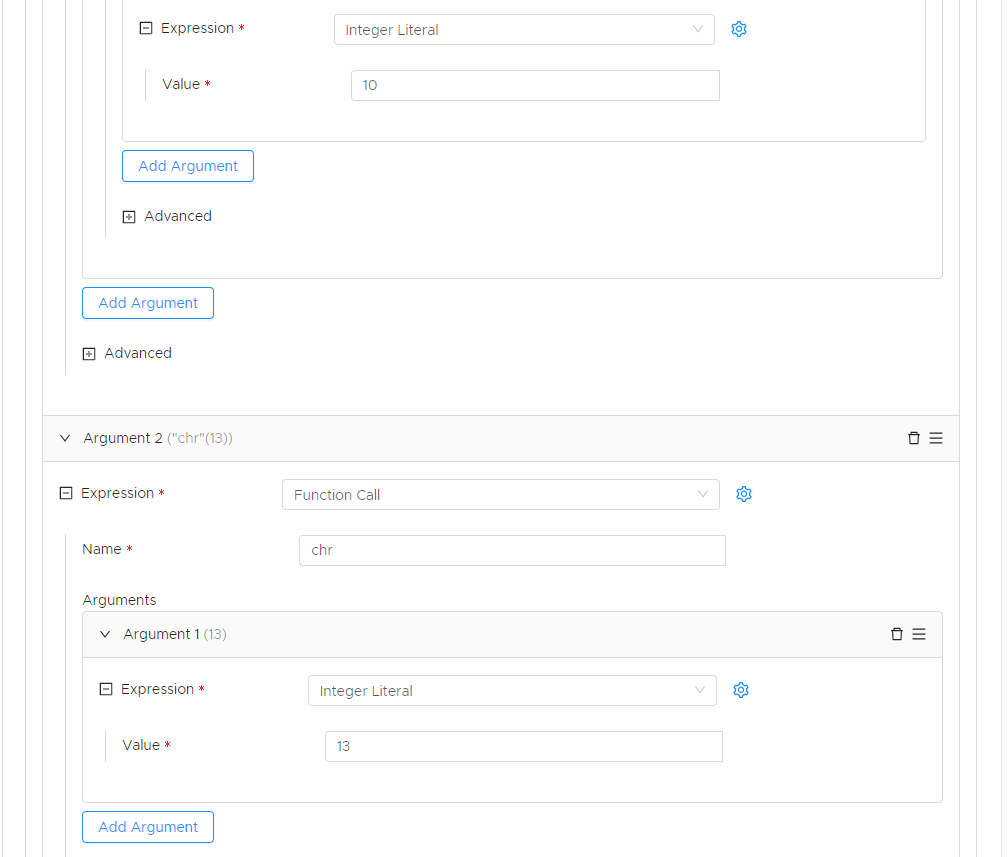Delete Argument 2 using its trash icon
This screenshot has width=1007, height=857.
(x=913, y=438)
